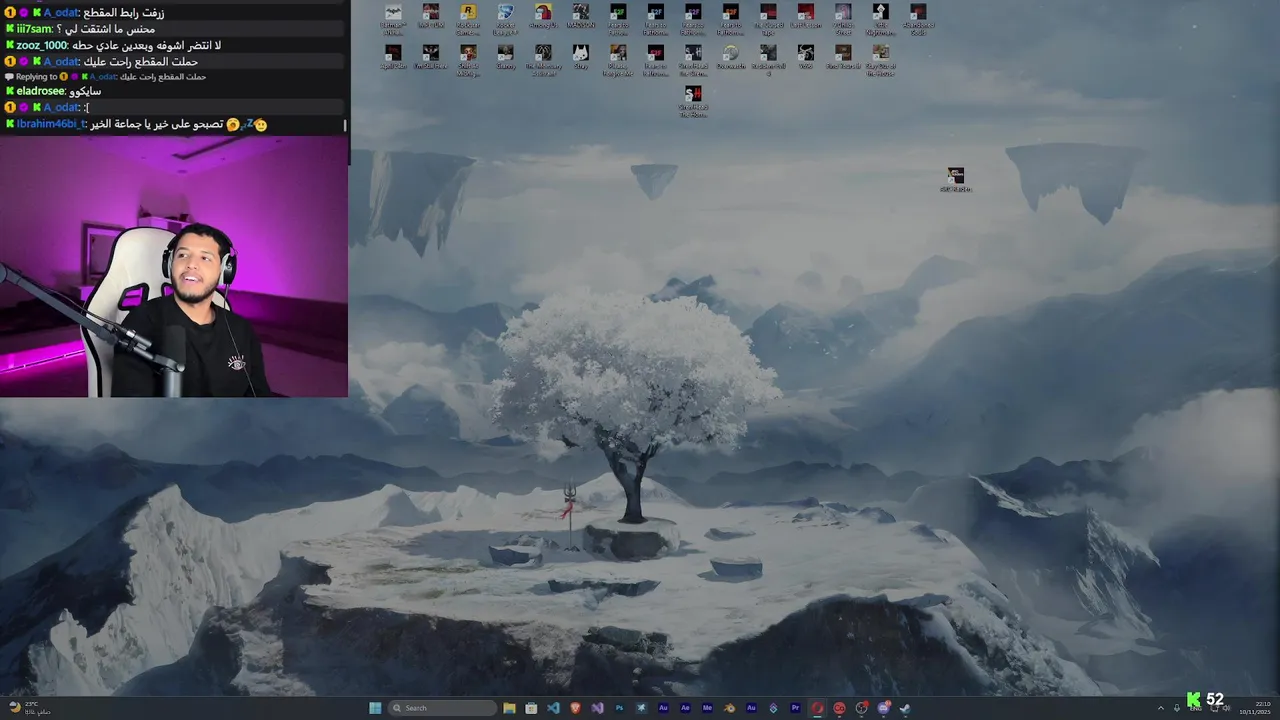This screenshot has height=720, width=1280.
Task: Select the Find Yourself desktop icon
Action: 843,57
